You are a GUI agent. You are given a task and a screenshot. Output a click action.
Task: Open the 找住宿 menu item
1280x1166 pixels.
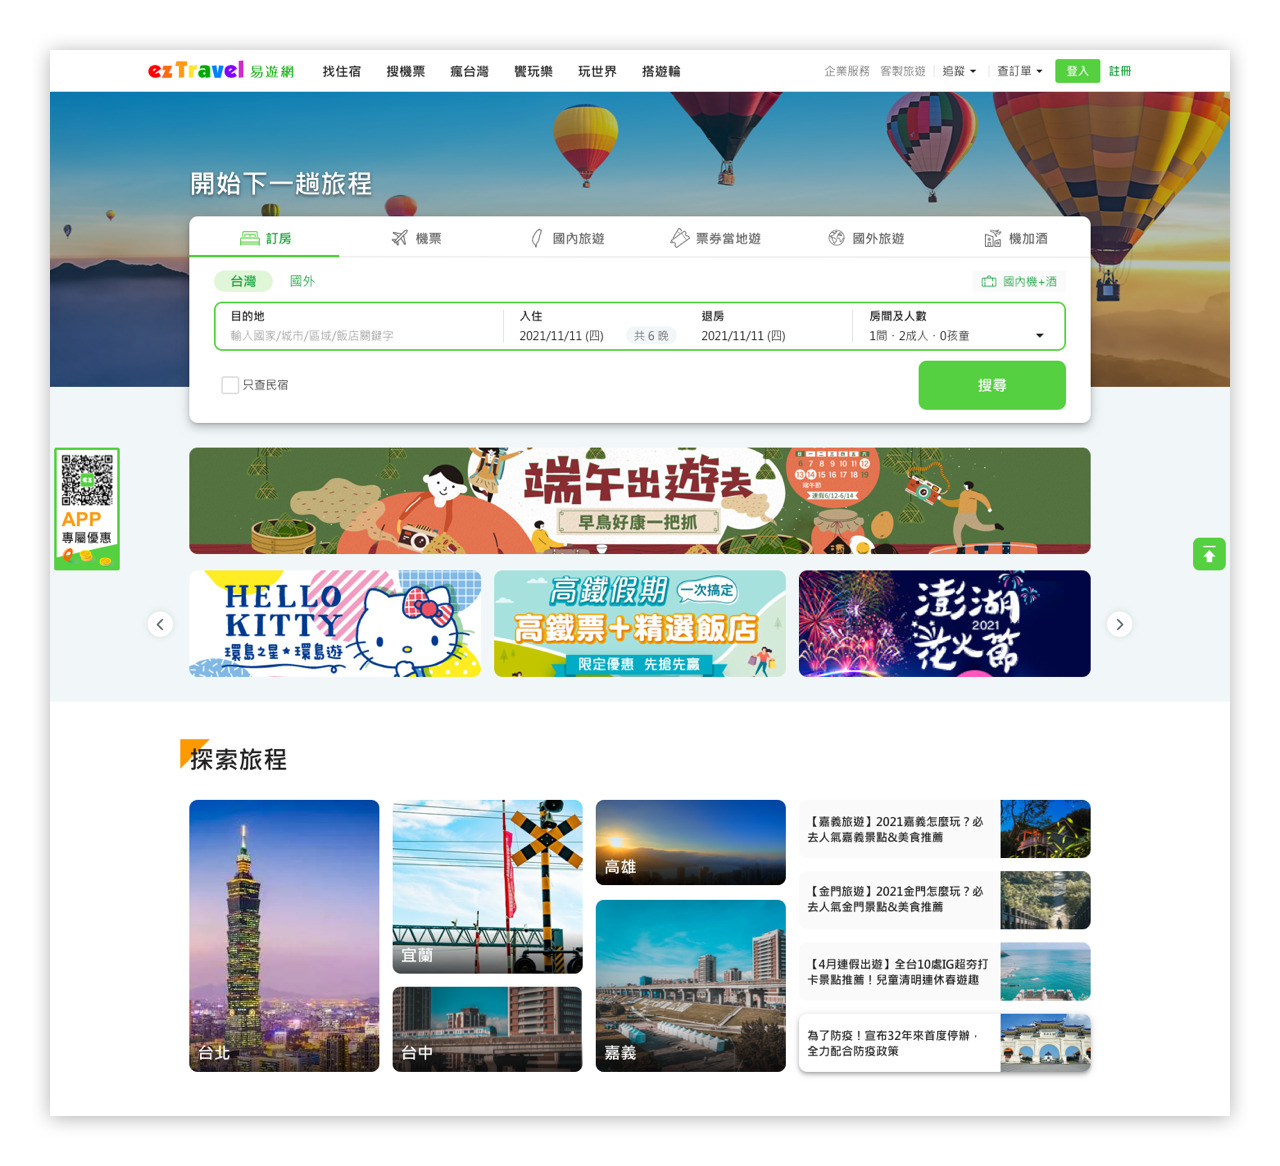point(341,71)
